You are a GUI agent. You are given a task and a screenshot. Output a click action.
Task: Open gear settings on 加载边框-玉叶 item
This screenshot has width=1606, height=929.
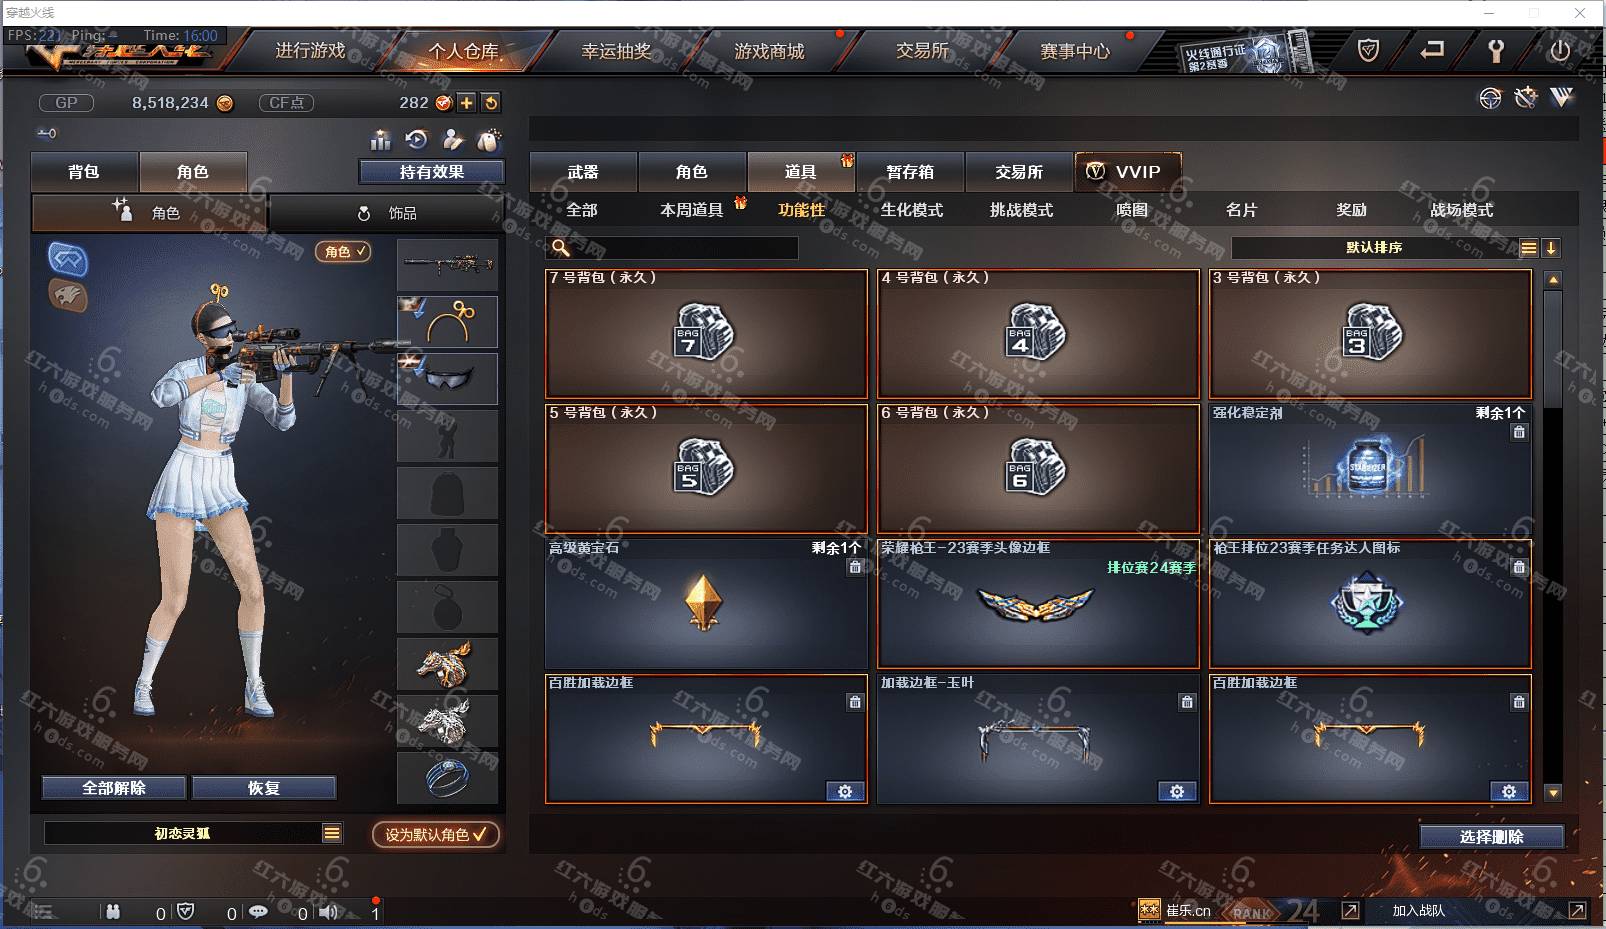[x=1177, y=791]
